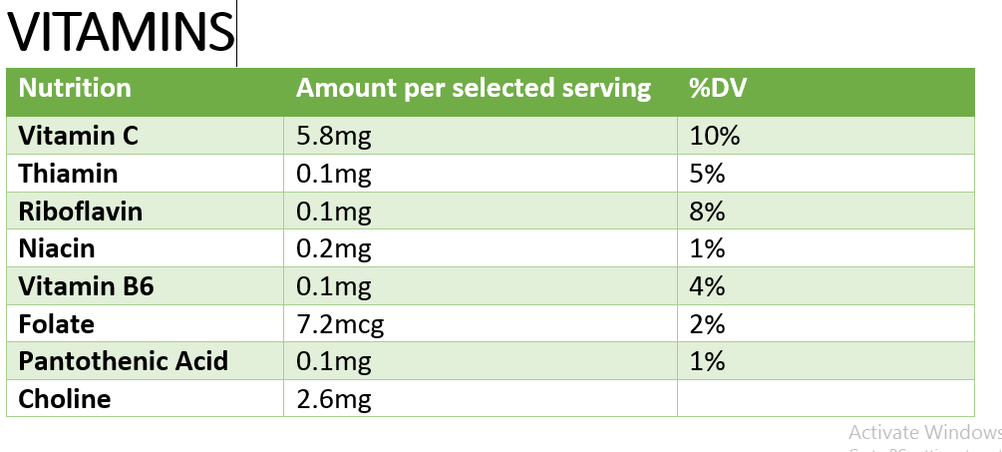The height and width of the screenshot is (452, 1002).
Task: Select the Vitamin C row label
Action: (78, 136)
